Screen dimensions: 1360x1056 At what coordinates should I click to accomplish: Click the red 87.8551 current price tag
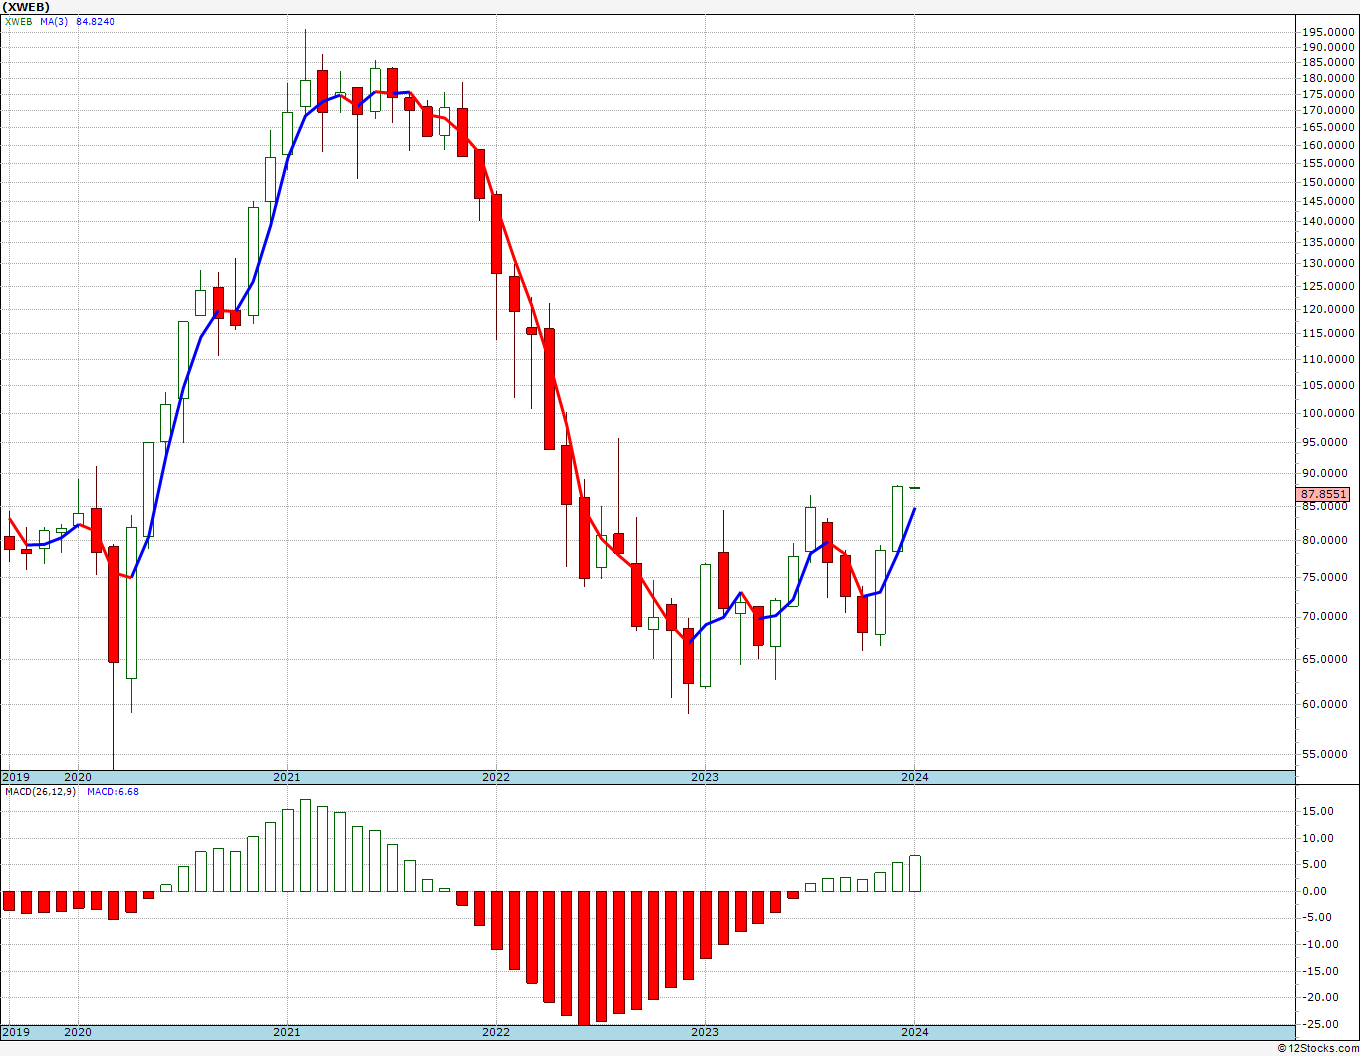1323,494
